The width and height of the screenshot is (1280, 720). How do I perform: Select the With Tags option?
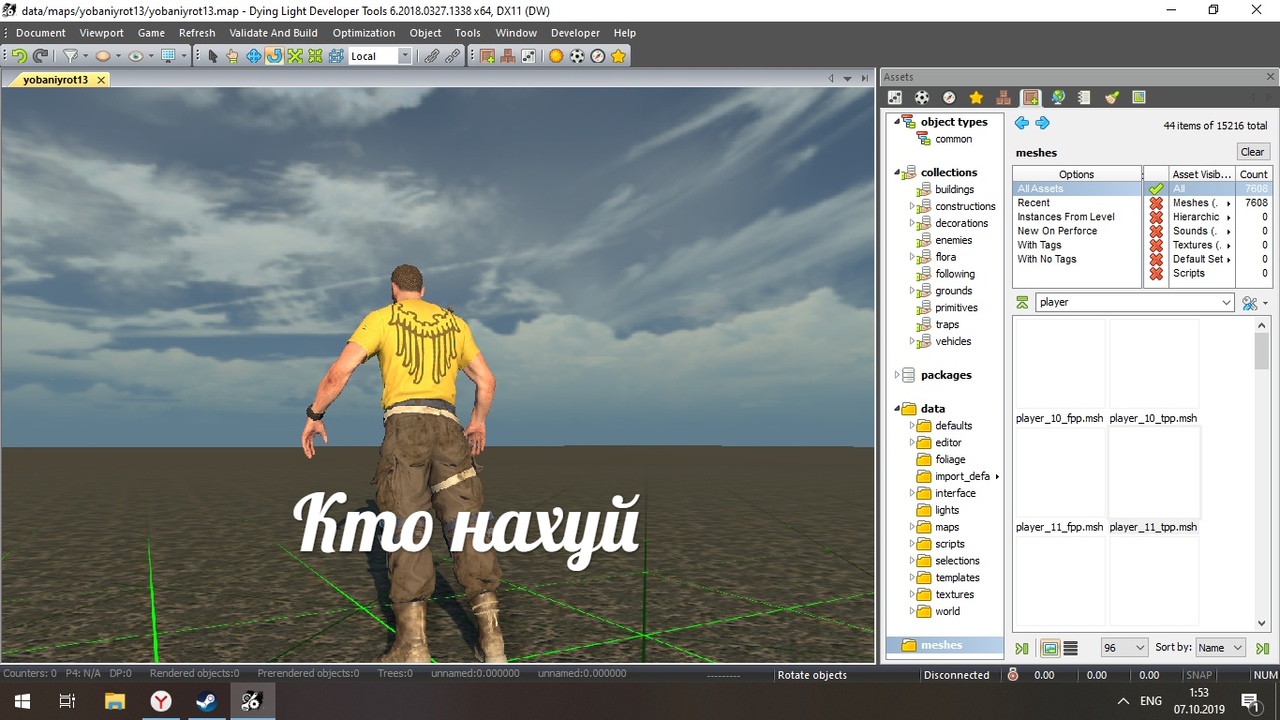(1077, 245)
